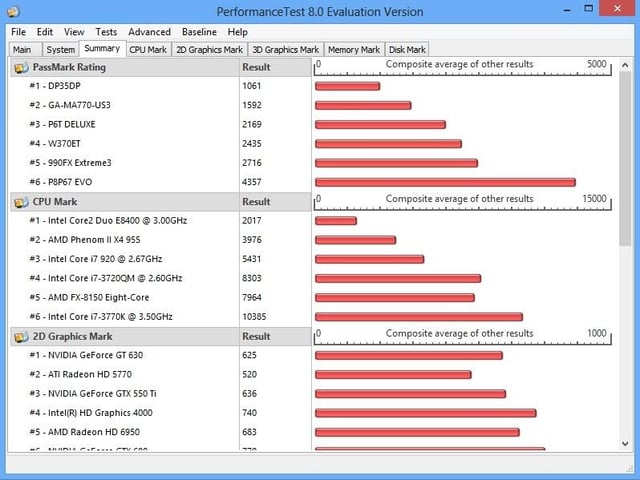The height and width of the screenshot is (480, 640).
Task: Click the vertical scrollbar thumb
Action: coord(625,158)
